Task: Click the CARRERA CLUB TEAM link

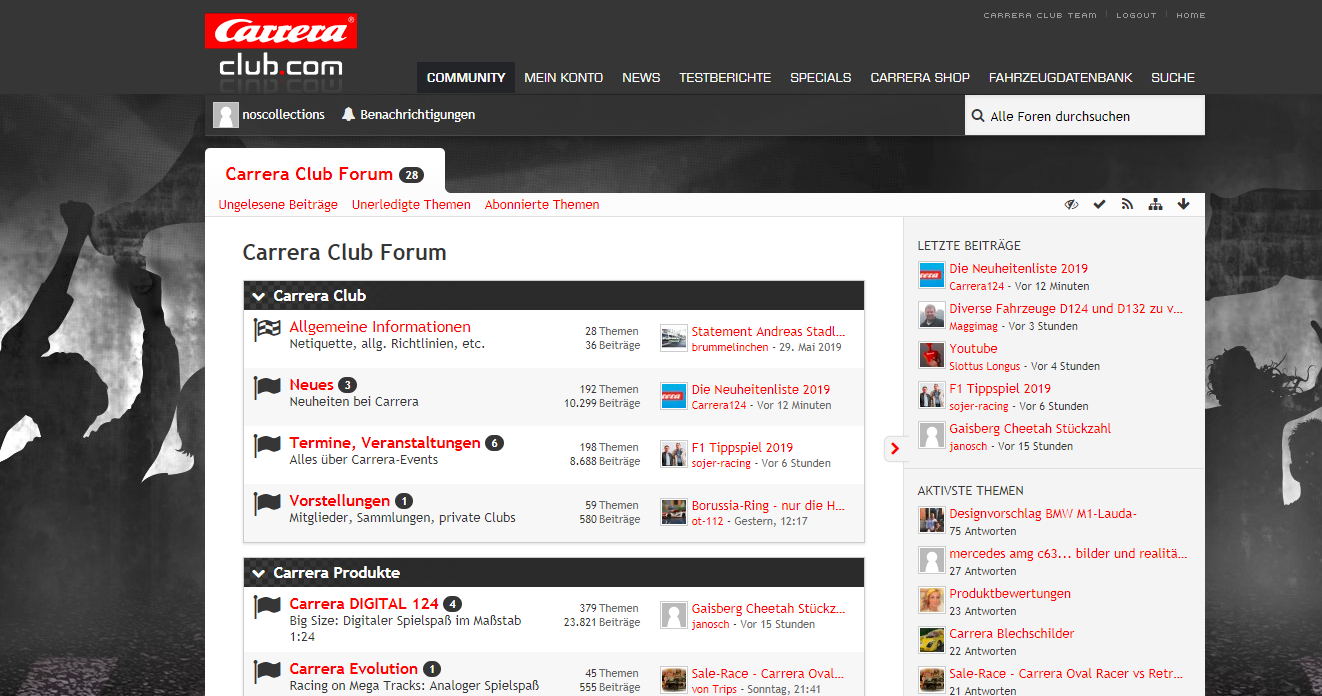Action: point(1040,15)
